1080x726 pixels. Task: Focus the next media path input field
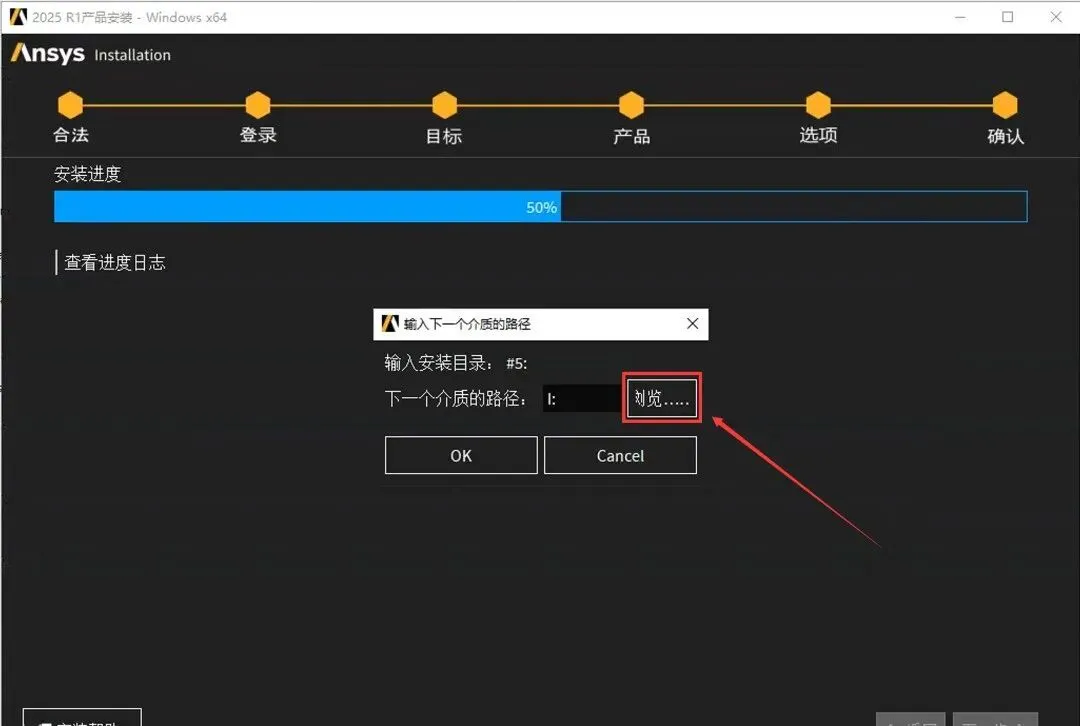[x=583, y=398]
